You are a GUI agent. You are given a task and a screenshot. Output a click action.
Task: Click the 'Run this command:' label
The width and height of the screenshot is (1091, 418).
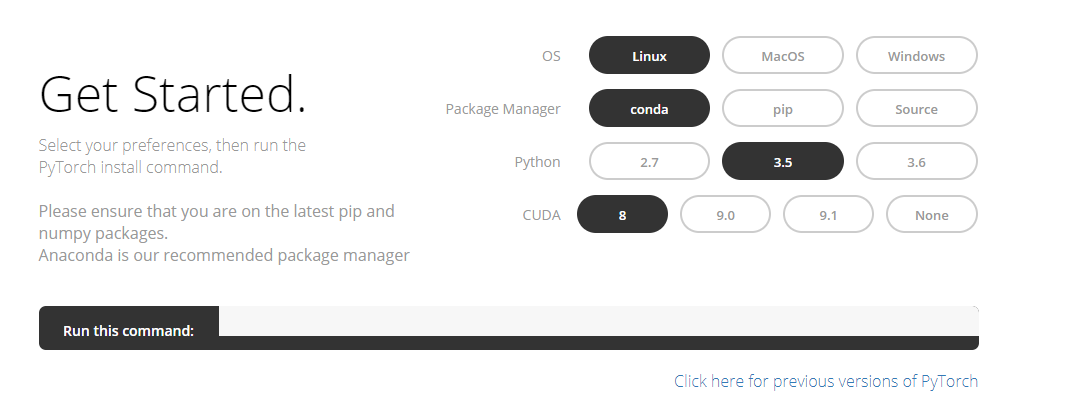tap(129, 331)
